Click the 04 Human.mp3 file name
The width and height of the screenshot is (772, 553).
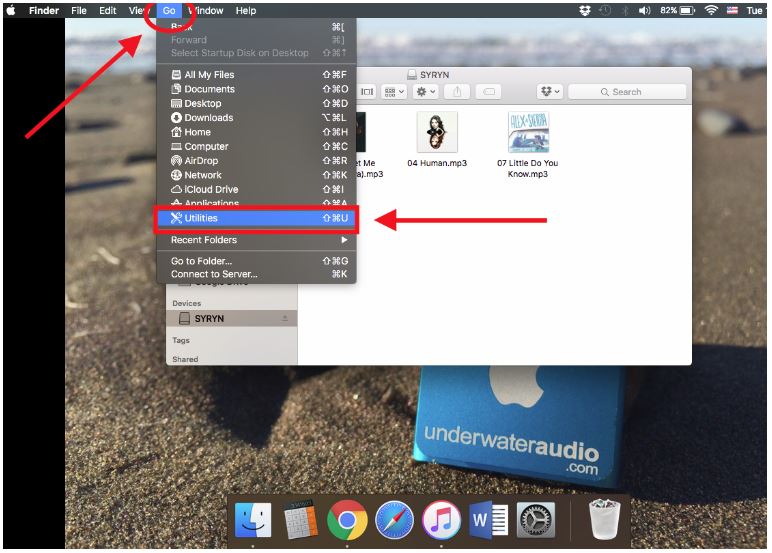point(437,163)
